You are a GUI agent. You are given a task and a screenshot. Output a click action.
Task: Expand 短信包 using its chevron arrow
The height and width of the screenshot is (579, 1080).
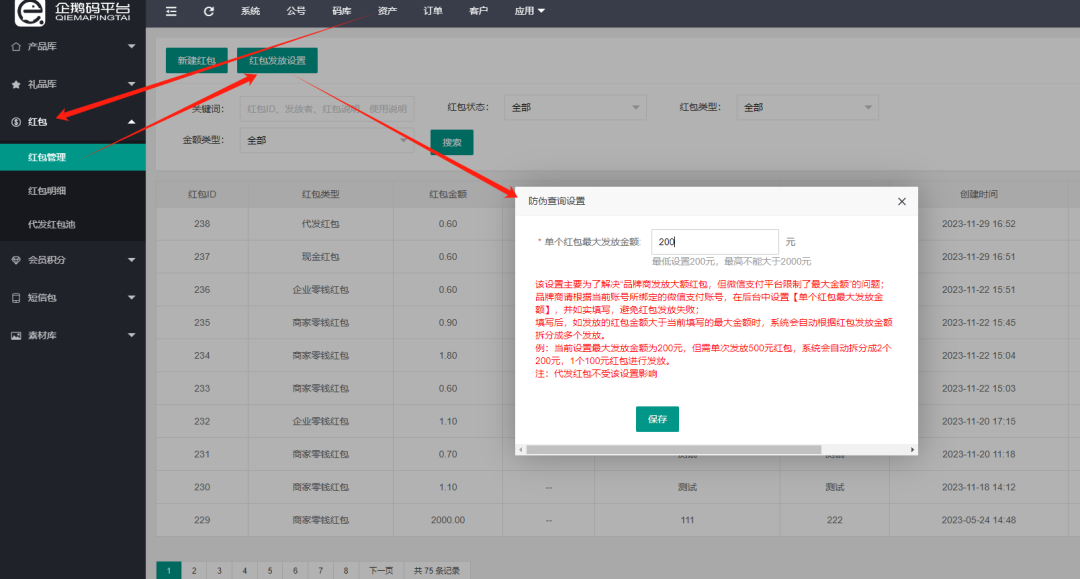click(x=132, y=297)
